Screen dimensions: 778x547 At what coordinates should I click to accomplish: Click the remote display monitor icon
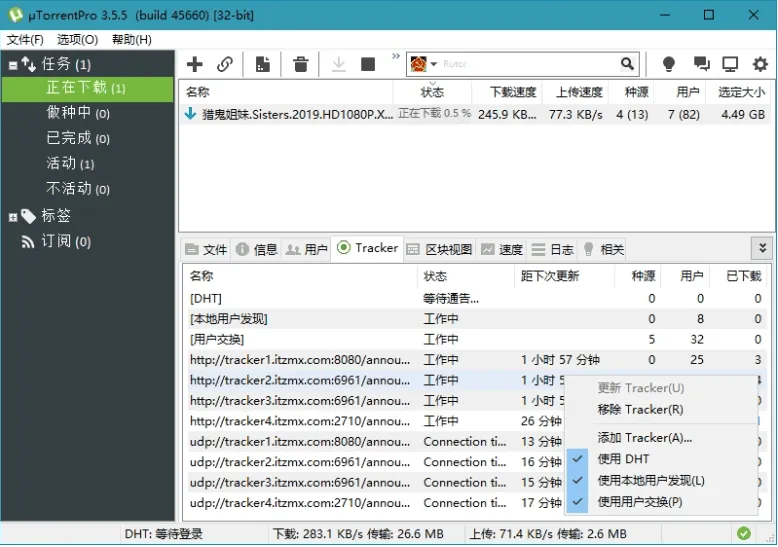coord(730,65)
